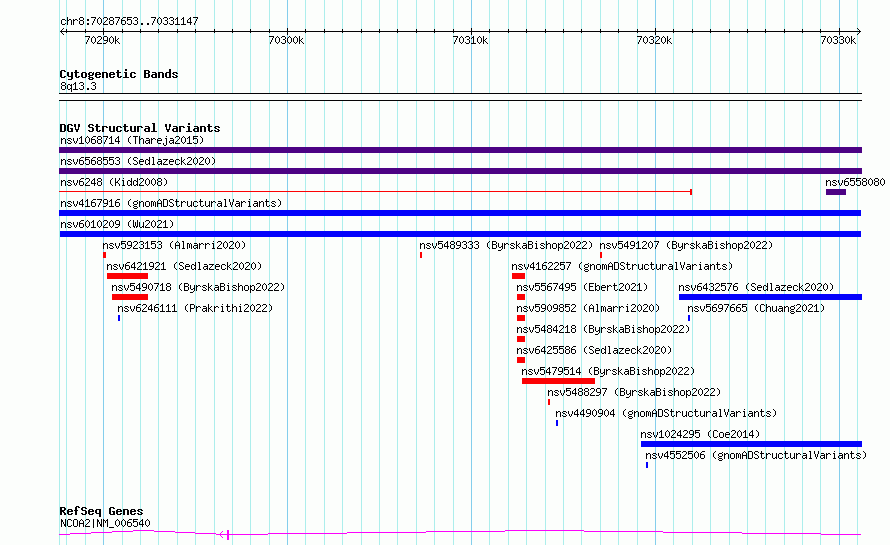890x545 pixels.
Task: Select the nsv4167916 blue variant bar
Action: [460, 213]
